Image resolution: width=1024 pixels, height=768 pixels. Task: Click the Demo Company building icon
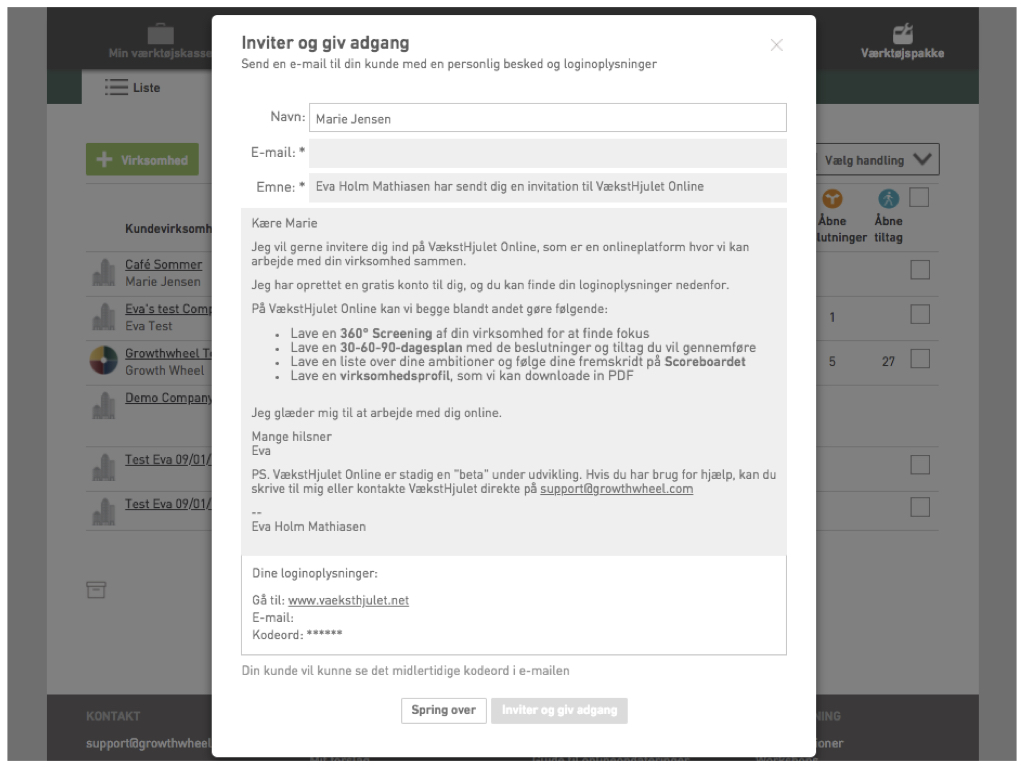pyautogui.click(x=103, y=406)
